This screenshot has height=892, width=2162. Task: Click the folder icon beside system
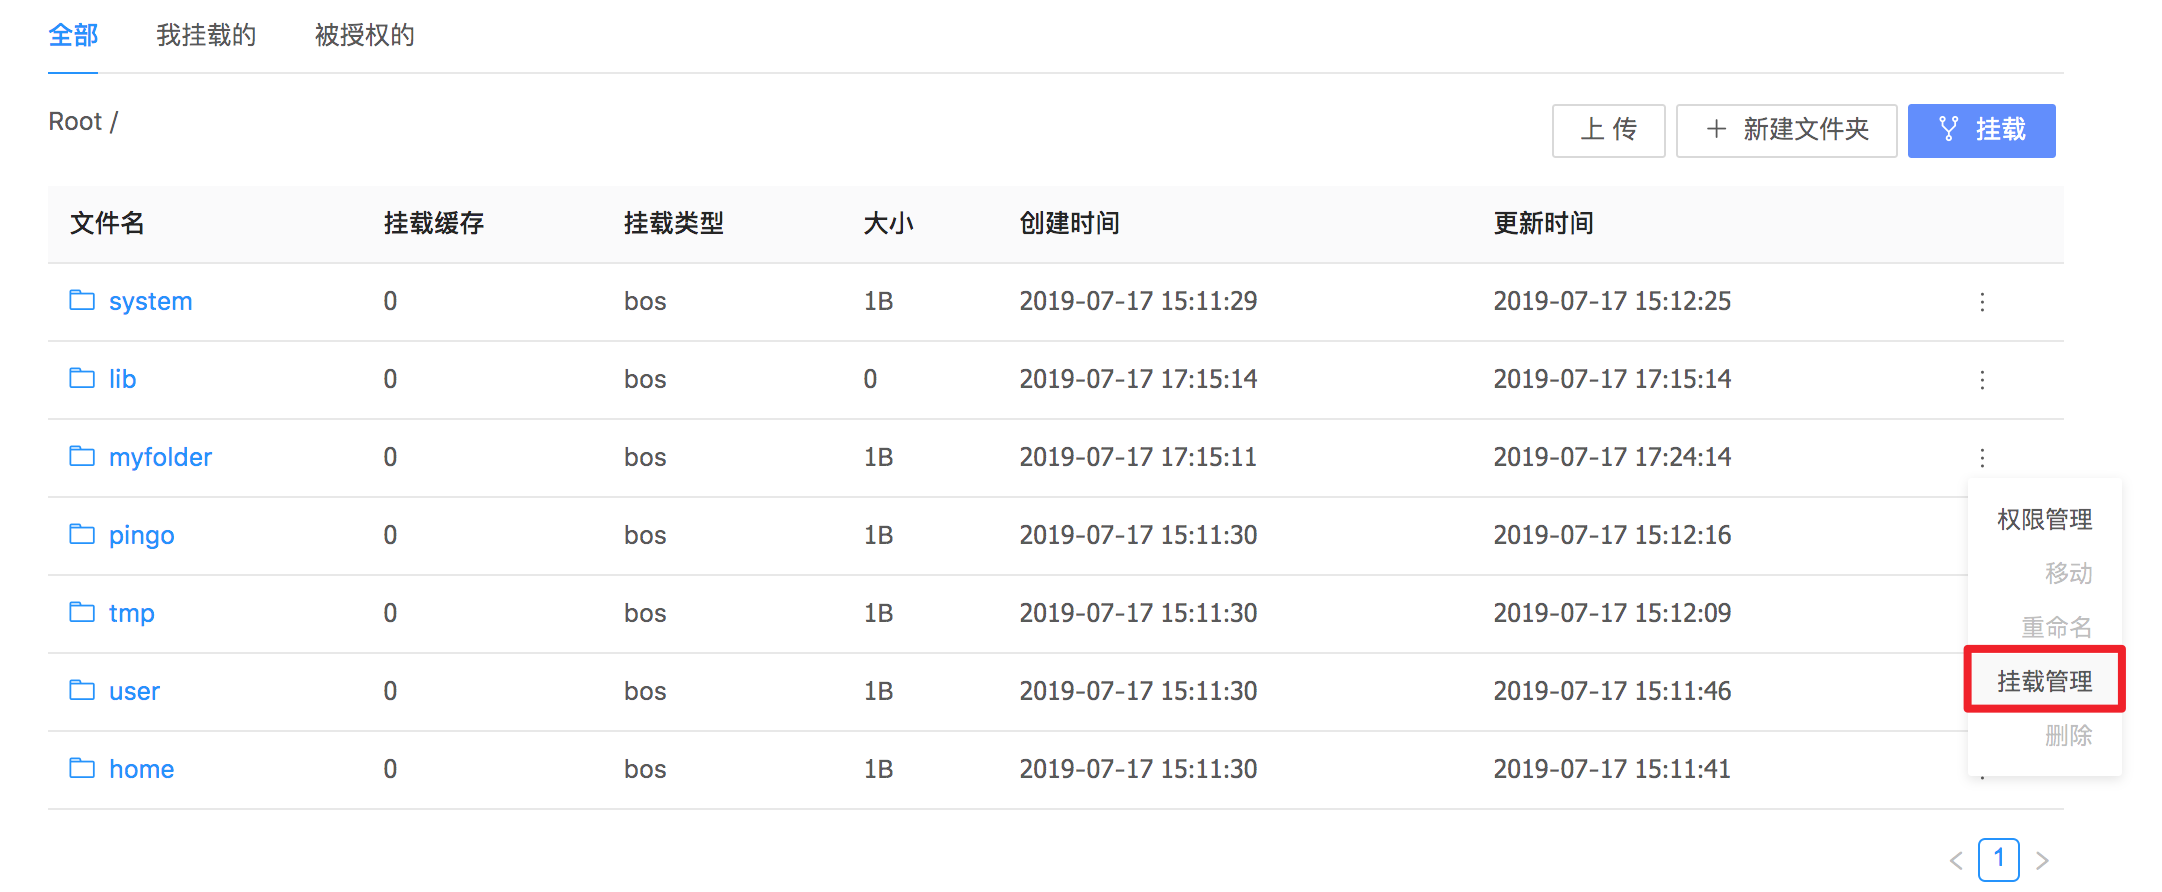point(82,300)
